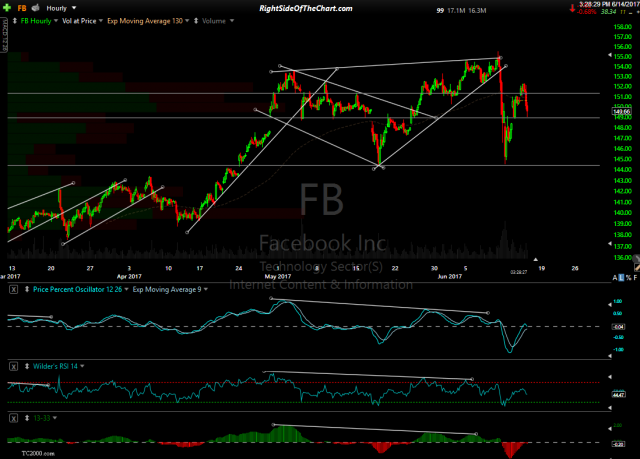Click the gray tool icon beside 136.00
The image size is (640, 459).
(636, 259)
